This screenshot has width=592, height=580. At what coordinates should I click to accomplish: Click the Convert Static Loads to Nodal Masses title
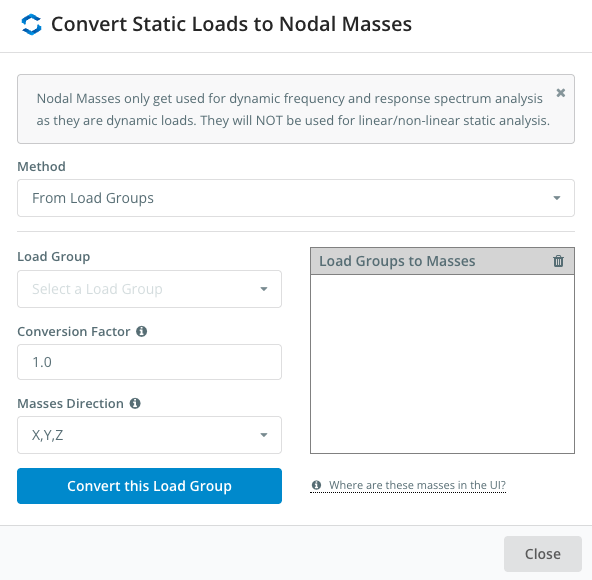231,24
